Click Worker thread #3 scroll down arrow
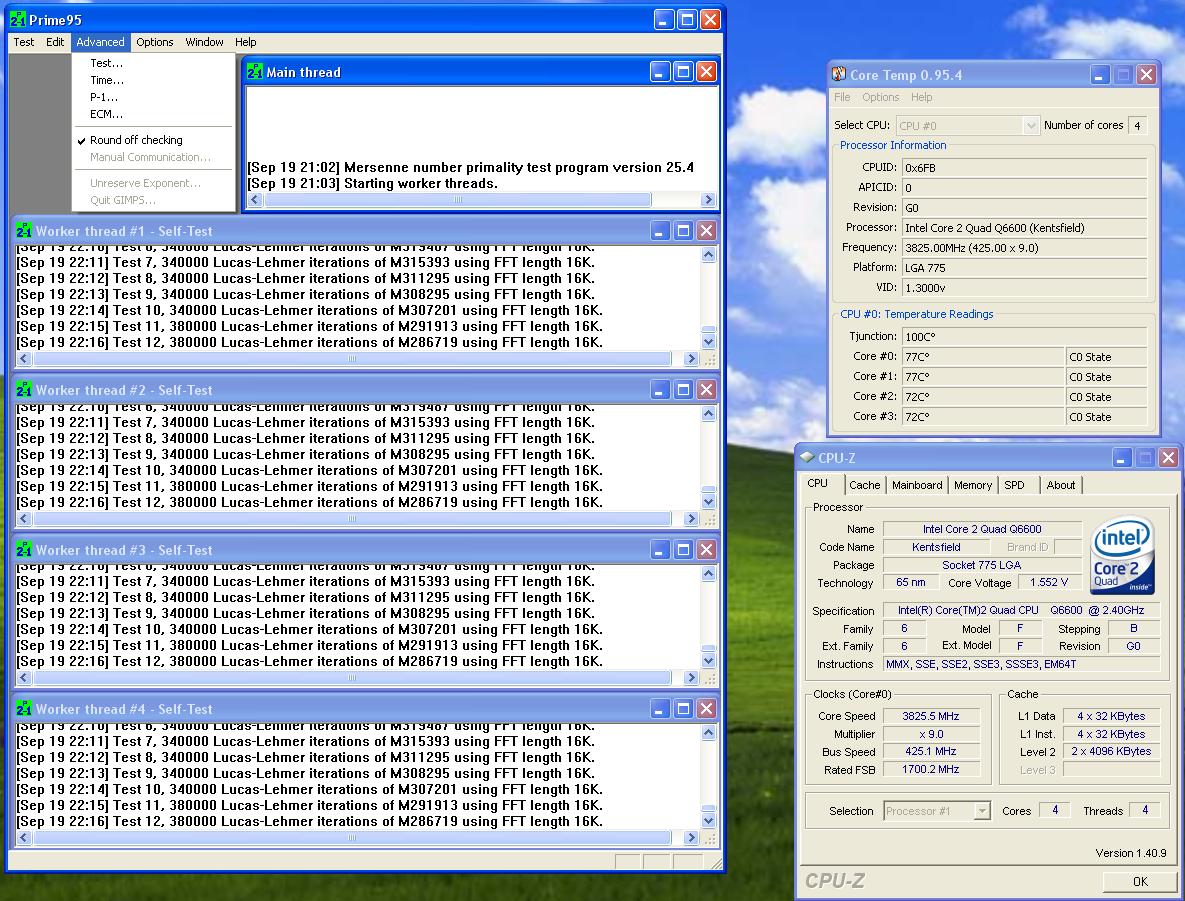The image size is (1185, 901). (x=708, y=660)
